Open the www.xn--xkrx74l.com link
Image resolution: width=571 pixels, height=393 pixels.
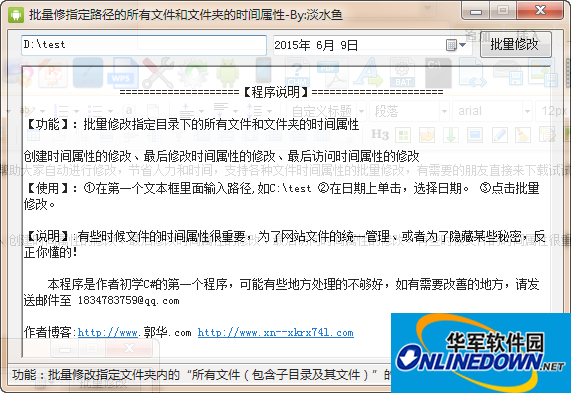tap(276, 332)
